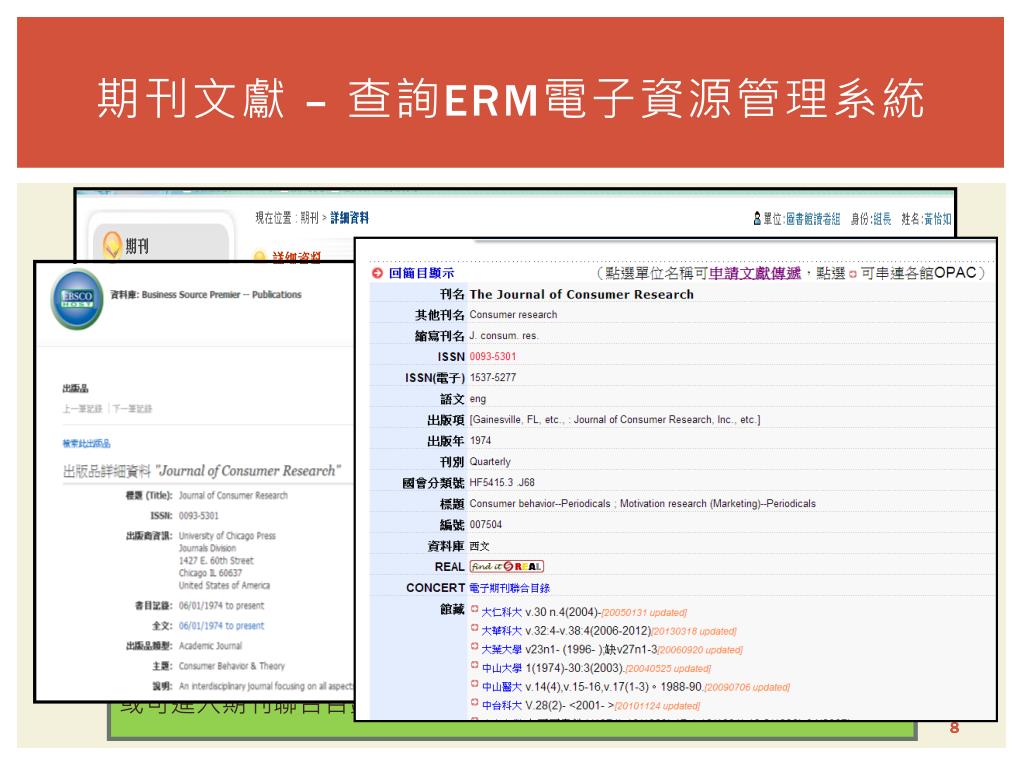
Task: Open 中山醫大 holdings link
Action: coord(502,687)
